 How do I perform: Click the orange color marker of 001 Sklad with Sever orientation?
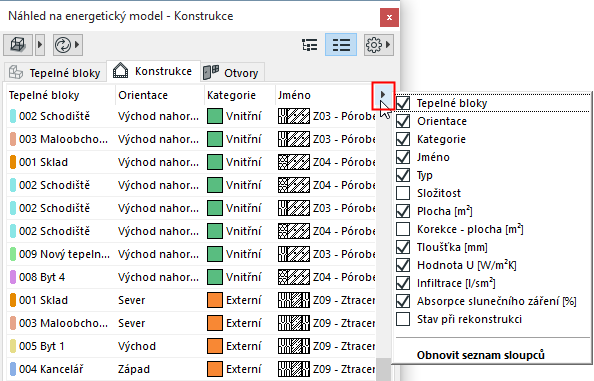click(x=13, y=300)
